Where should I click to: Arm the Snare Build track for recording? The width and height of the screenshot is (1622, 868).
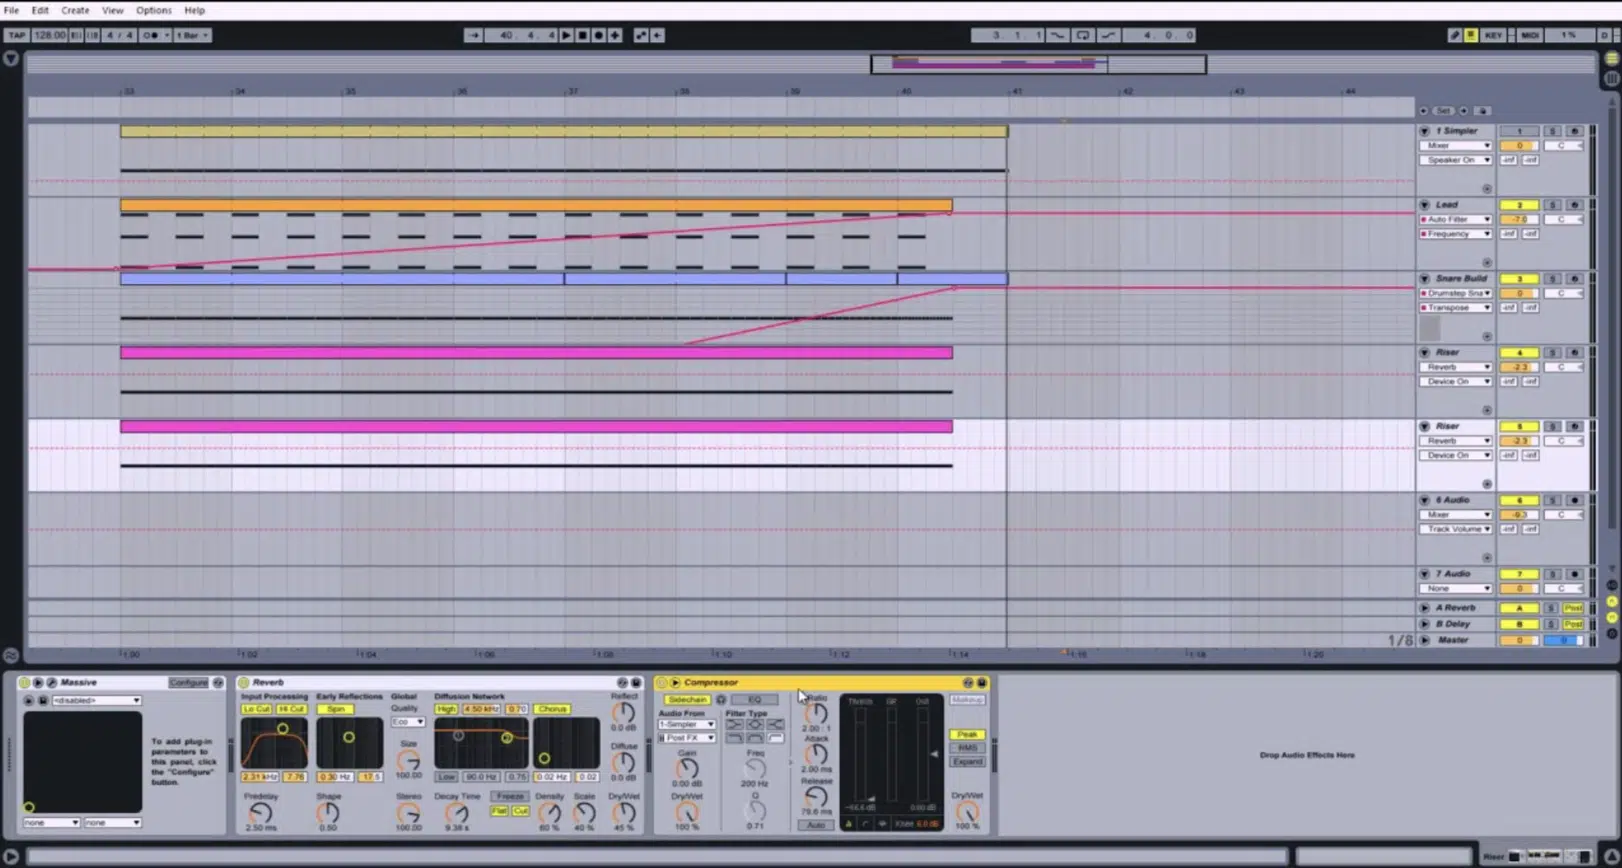coord(1574,279)
